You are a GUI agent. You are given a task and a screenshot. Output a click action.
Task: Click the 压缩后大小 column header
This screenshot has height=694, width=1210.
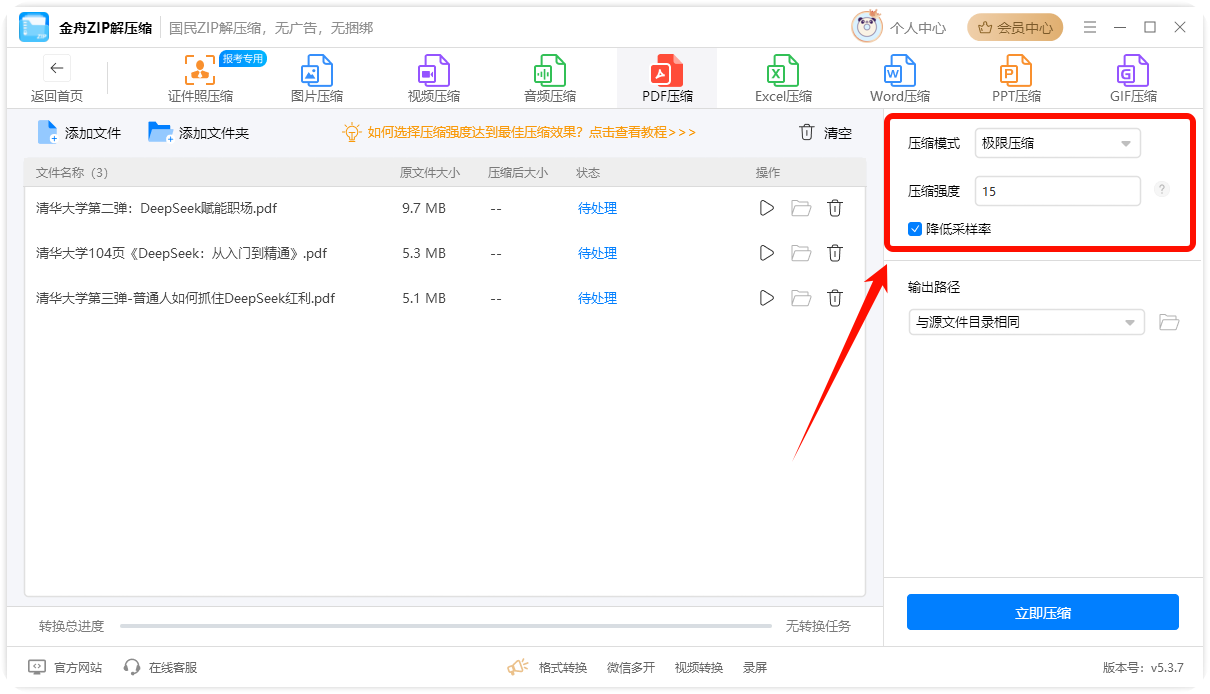pyautogui.click(x=518, y=173)
